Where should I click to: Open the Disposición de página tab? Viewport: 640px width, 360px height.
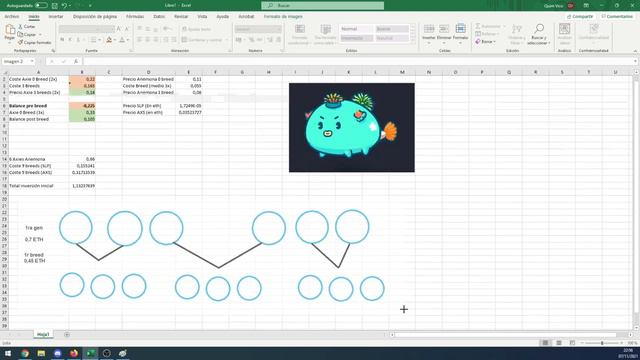95,17
